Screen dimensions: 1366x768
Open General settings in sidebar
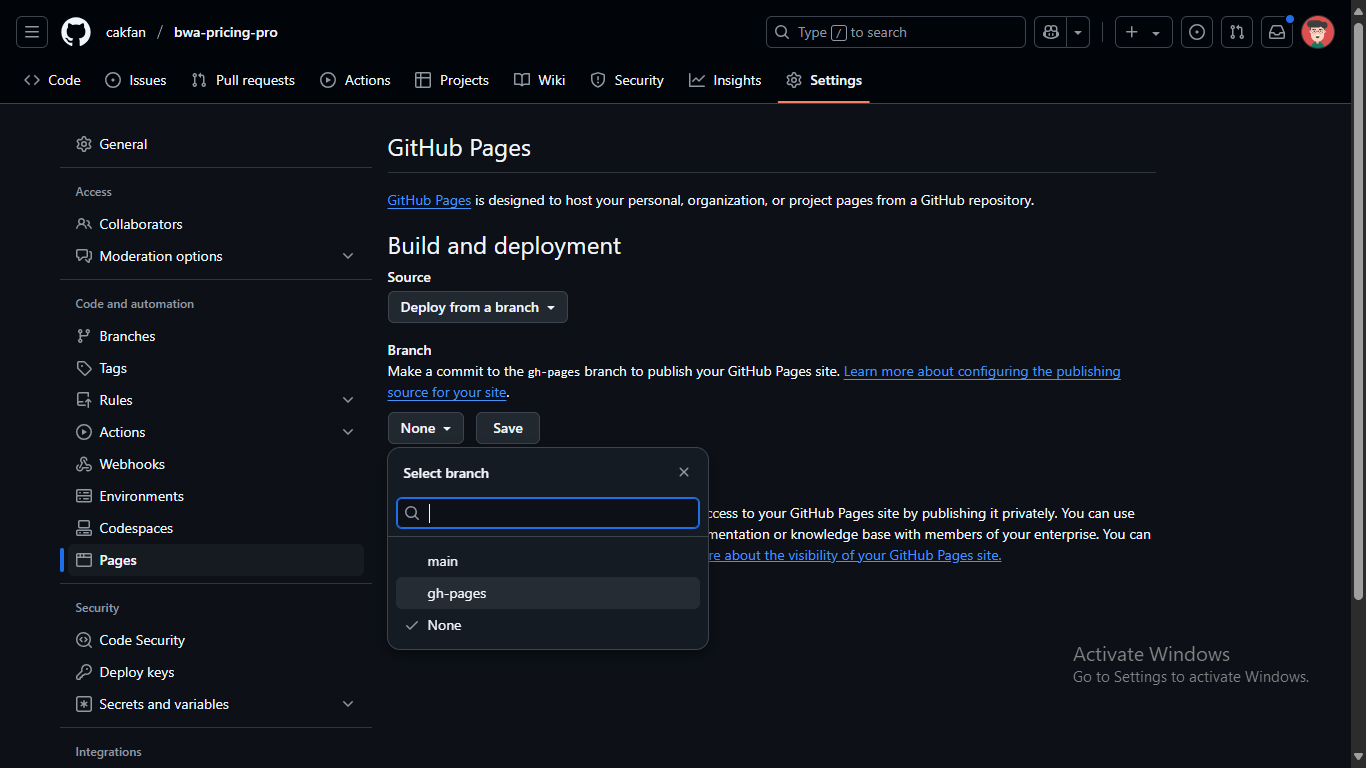216,144
